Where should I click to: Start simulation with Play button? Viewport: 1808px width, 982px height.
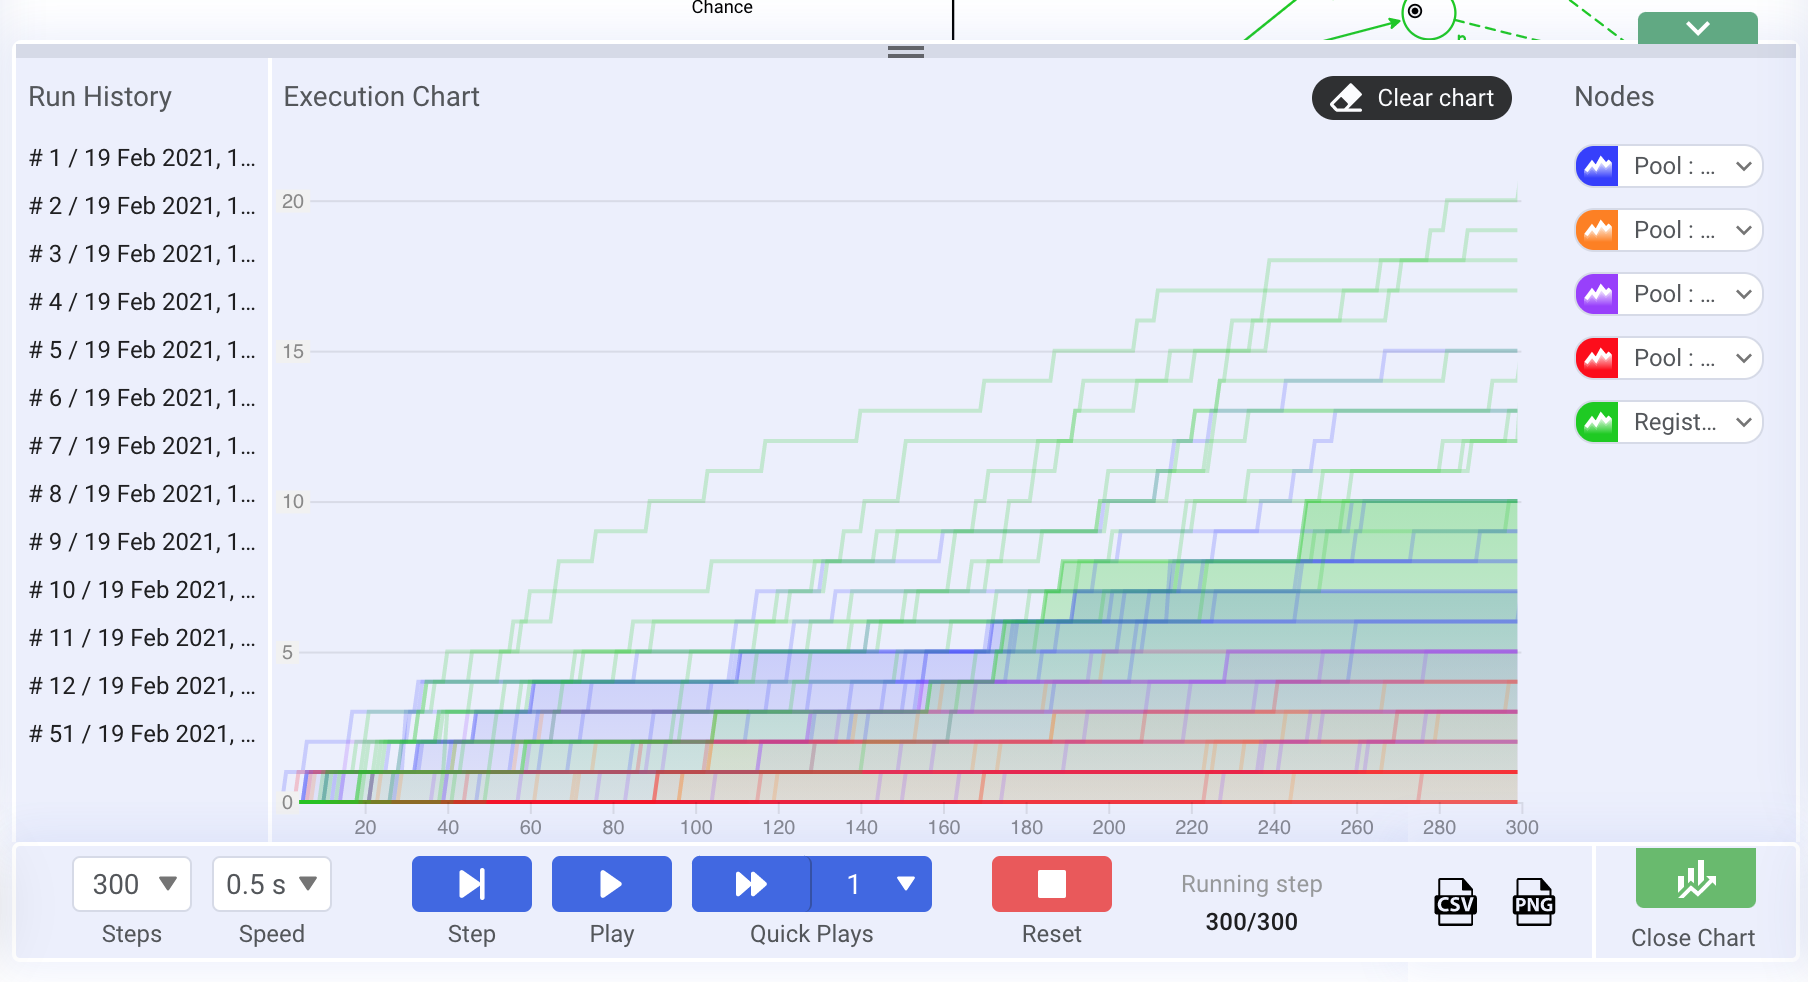(x=612, y=884)
